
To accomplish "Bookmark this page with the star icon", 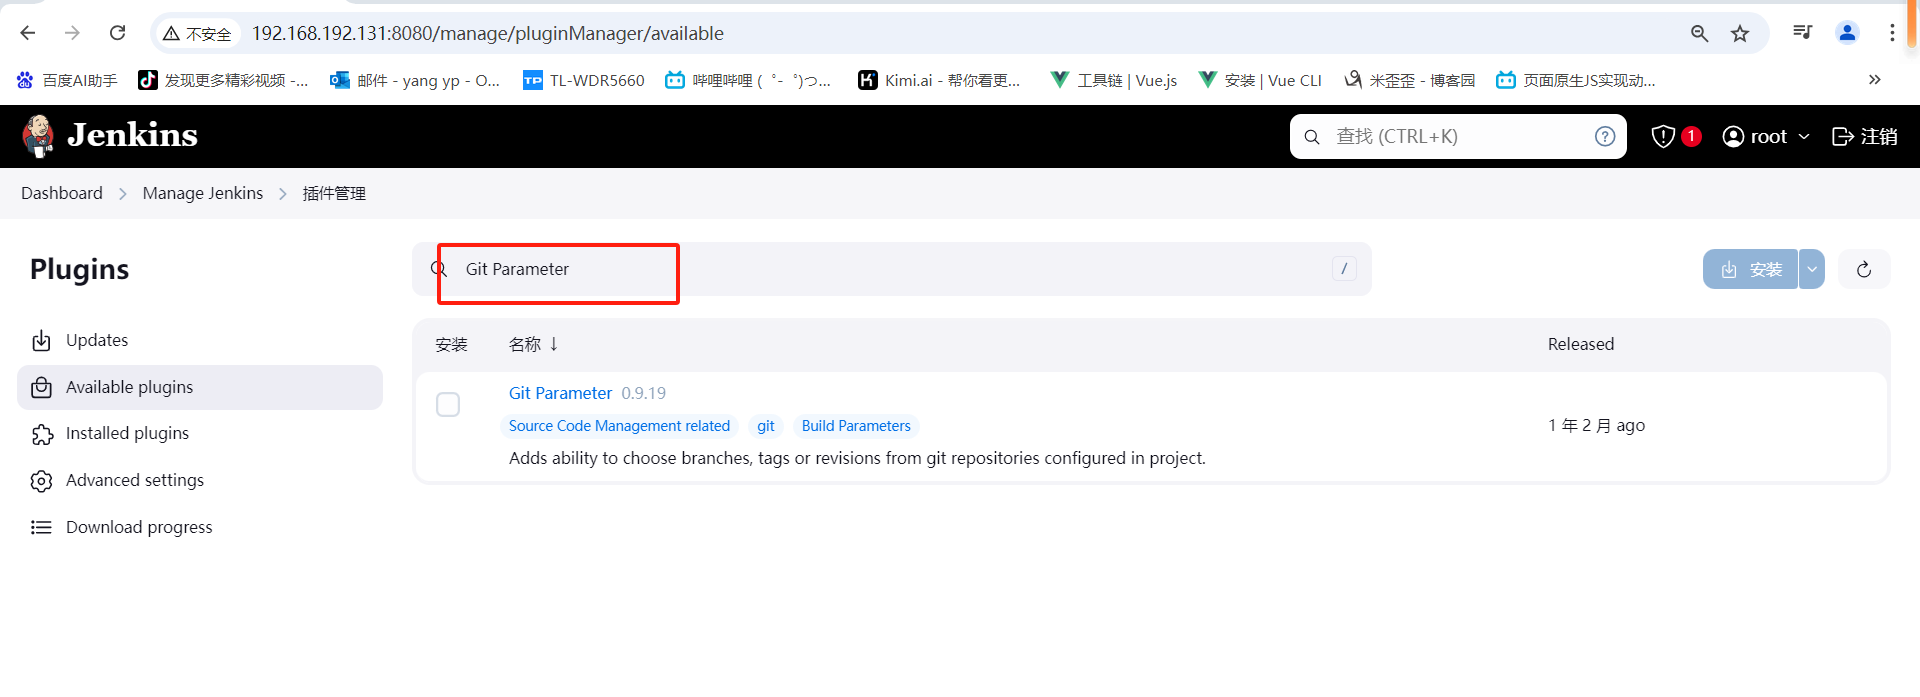I will click(1740, 33).
